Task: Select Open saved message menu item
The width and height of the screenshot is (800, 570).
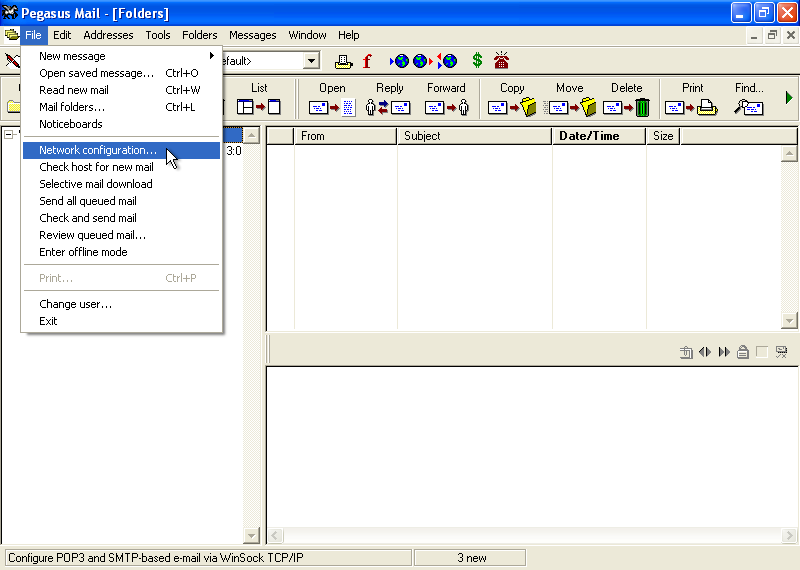Action: click(121, 73)
